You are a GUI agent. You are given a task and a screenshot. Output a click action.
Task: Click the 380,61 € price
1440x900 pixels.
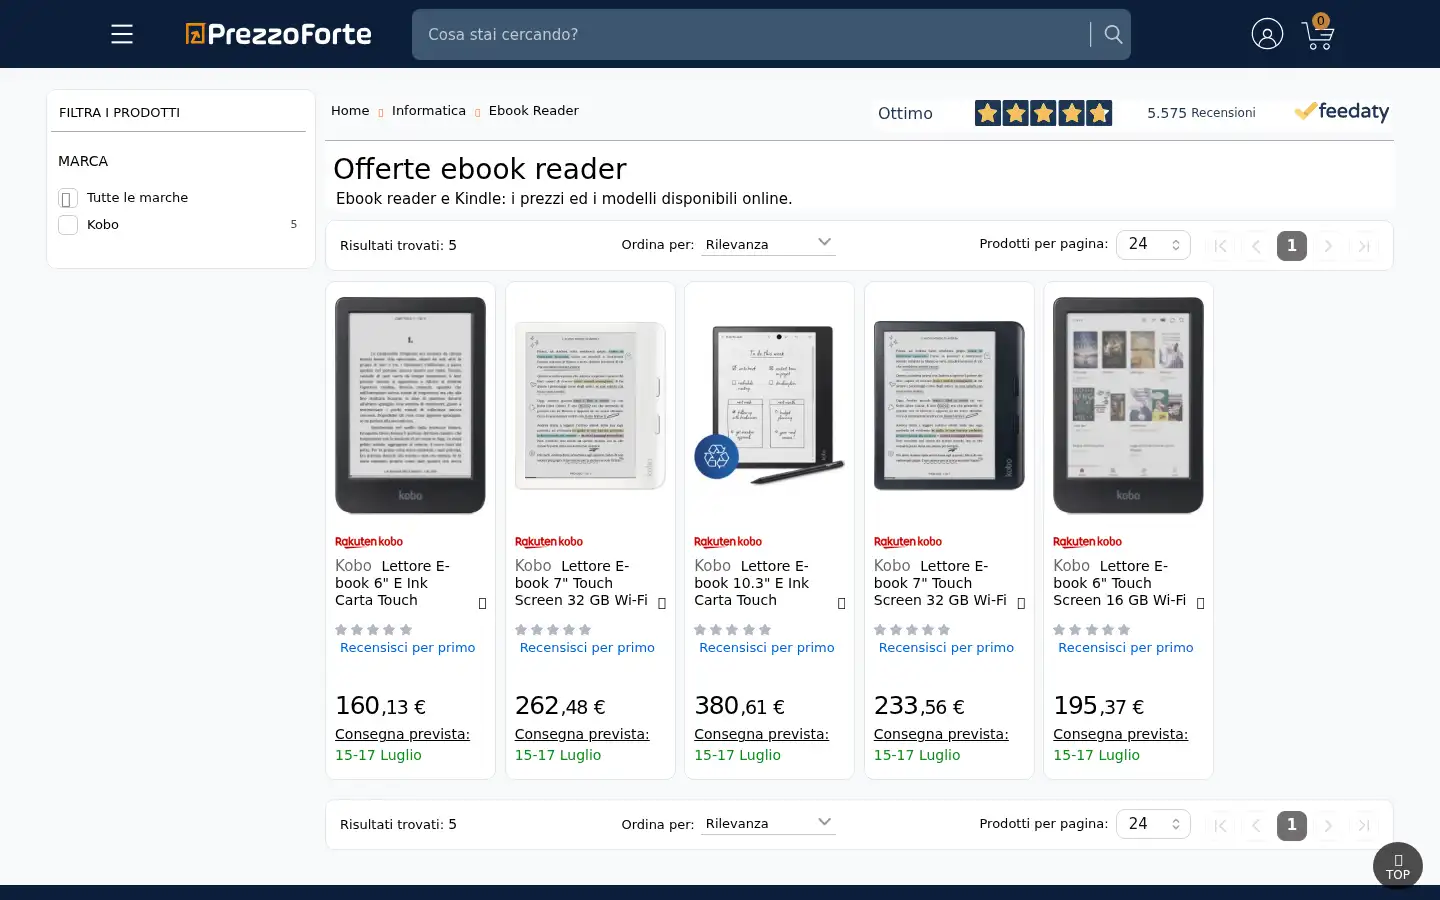[739, 706]
